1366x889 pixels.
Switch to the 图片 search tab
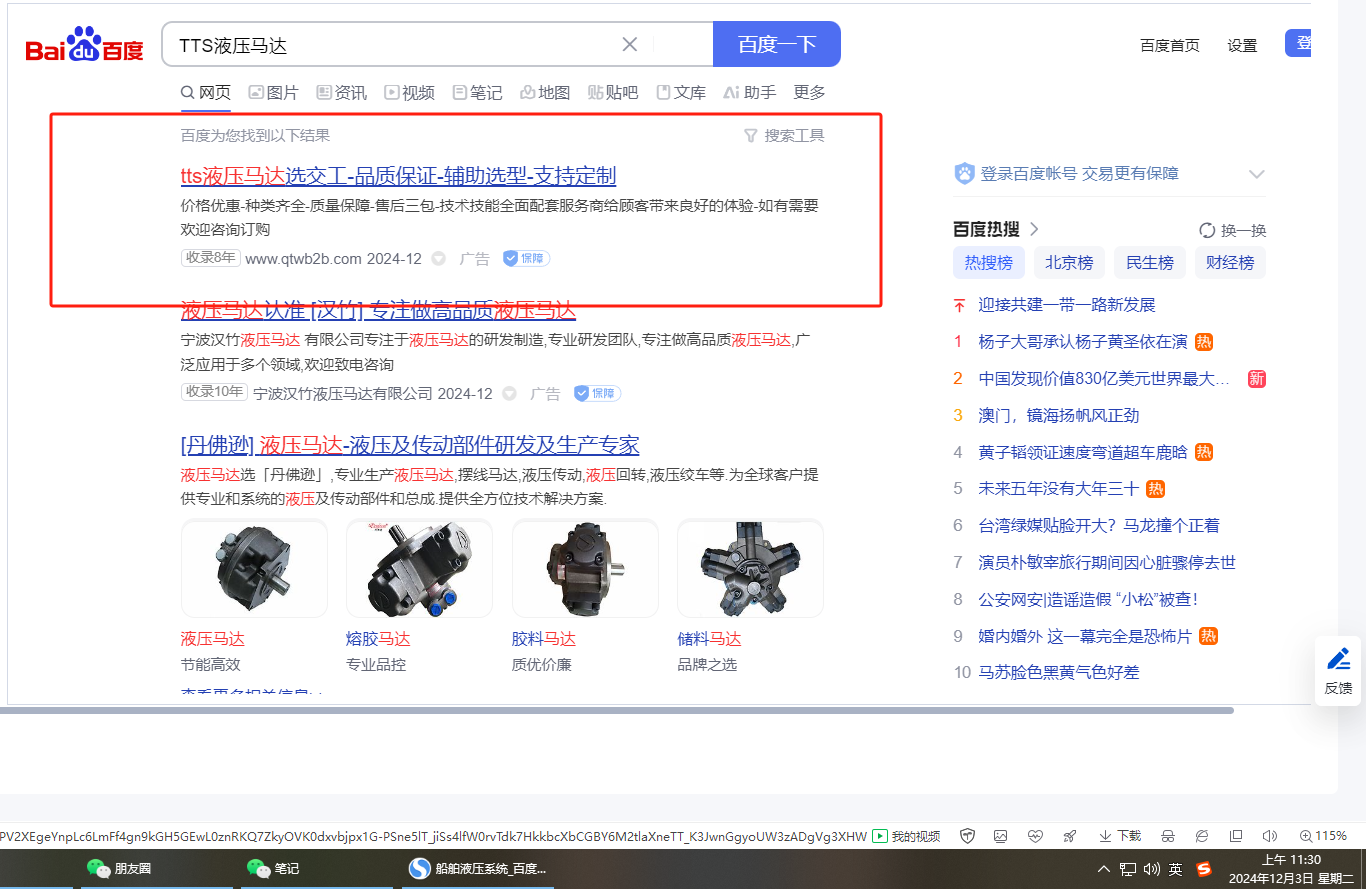pyautogui.click(x=273, y=92)
